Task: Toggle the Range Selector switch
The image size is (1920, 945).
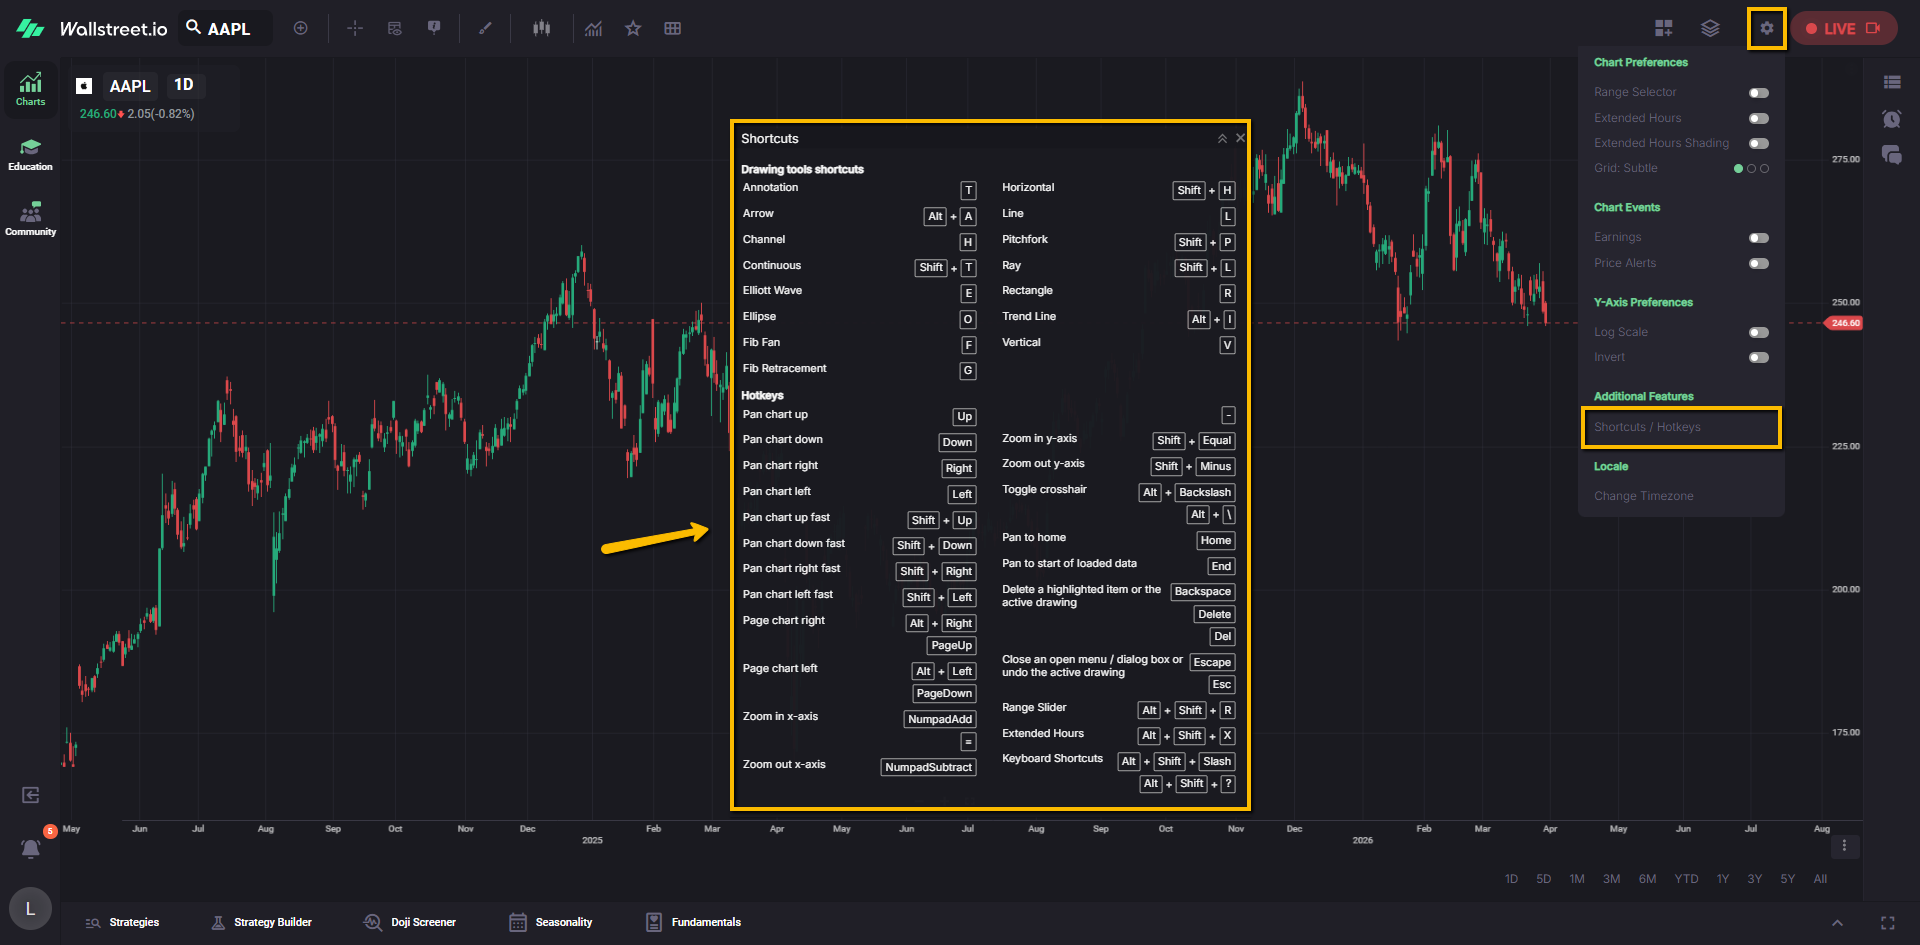Action: [1758, 93]
